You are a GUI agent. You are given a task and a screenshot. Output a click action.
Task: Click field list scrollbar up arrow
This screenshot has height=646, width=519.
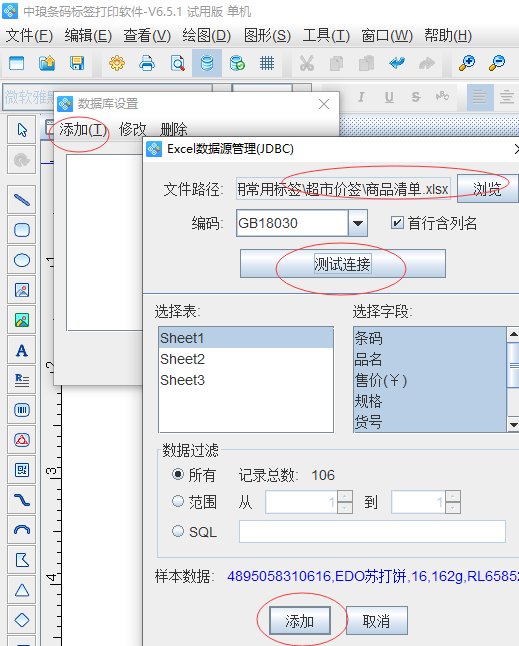[x=513, y=334]
